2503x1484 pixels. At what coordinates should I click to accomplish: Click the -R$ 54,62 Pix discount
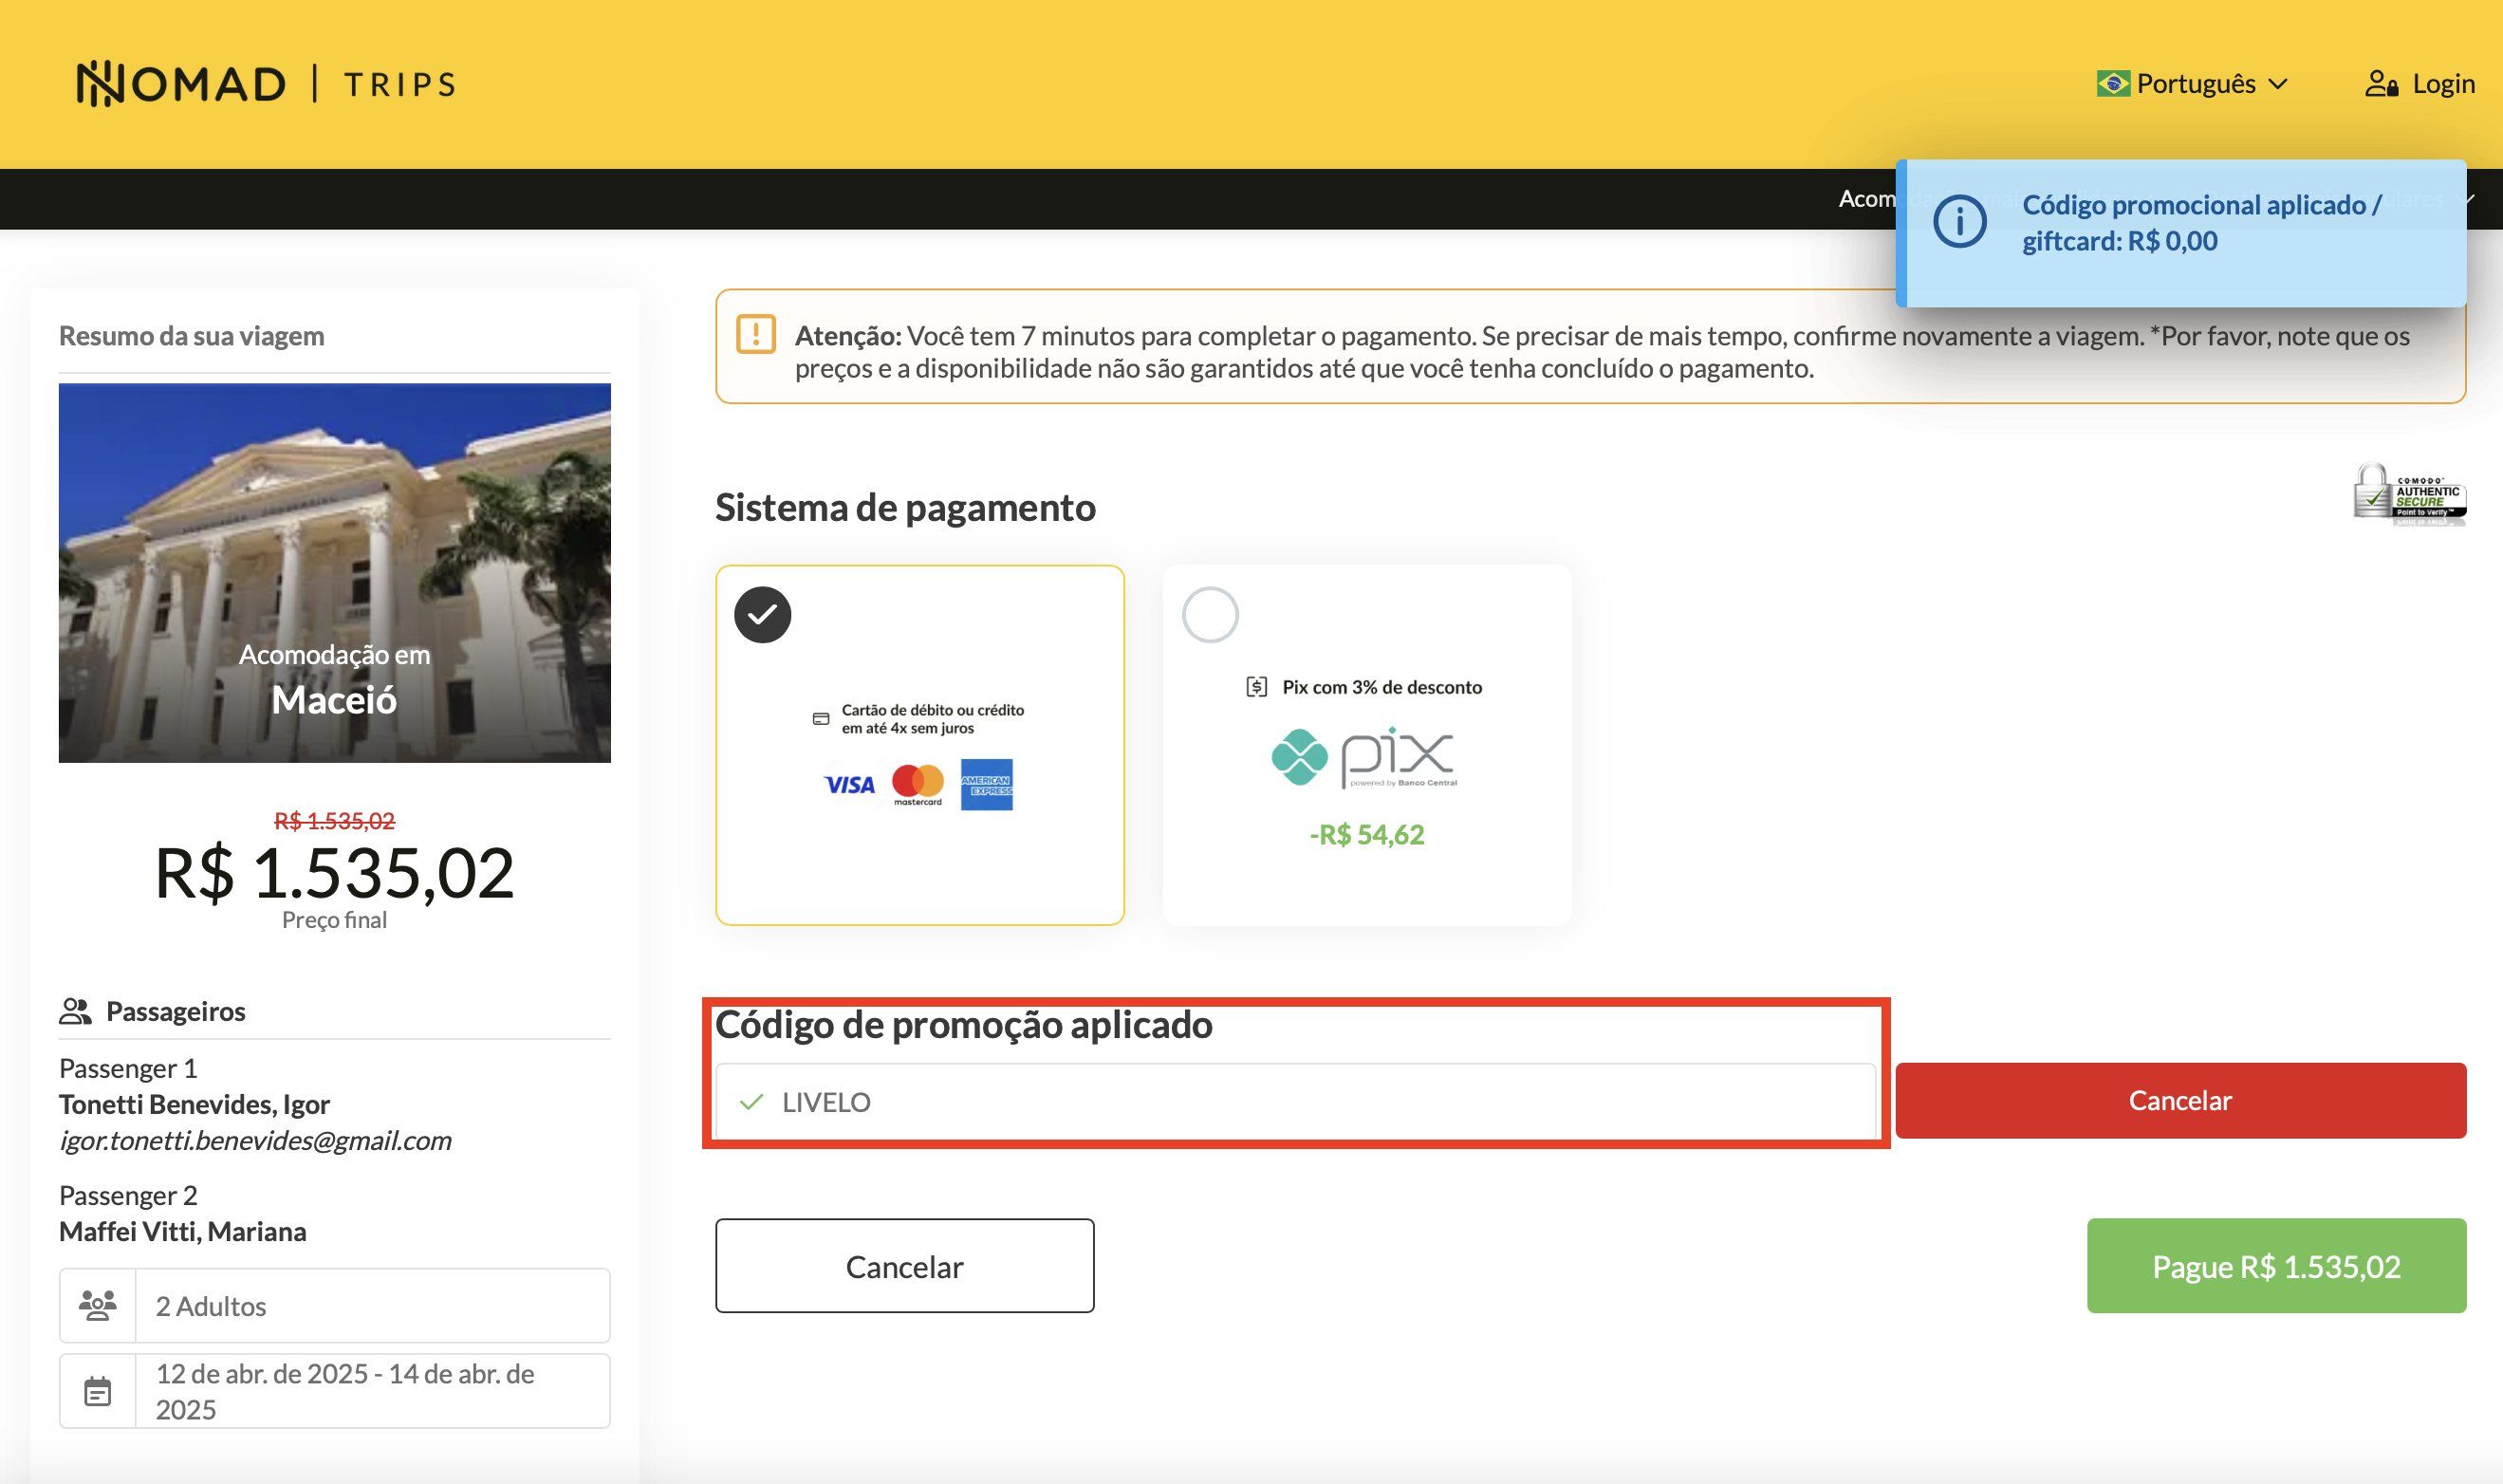pyautogui.click(x=1367, y=834)
